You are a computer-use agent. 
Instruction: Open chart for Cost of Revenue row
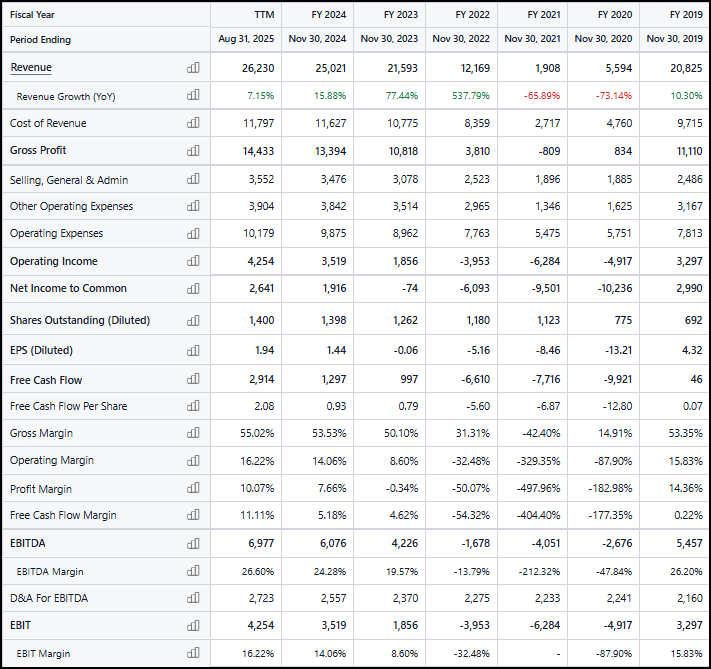pyautogui.click(x=193, y=124)
